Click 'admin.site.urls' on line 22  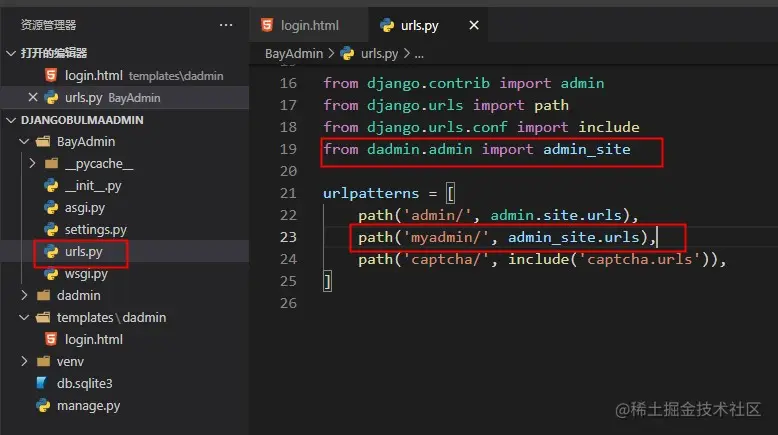[x=556, y=215]
